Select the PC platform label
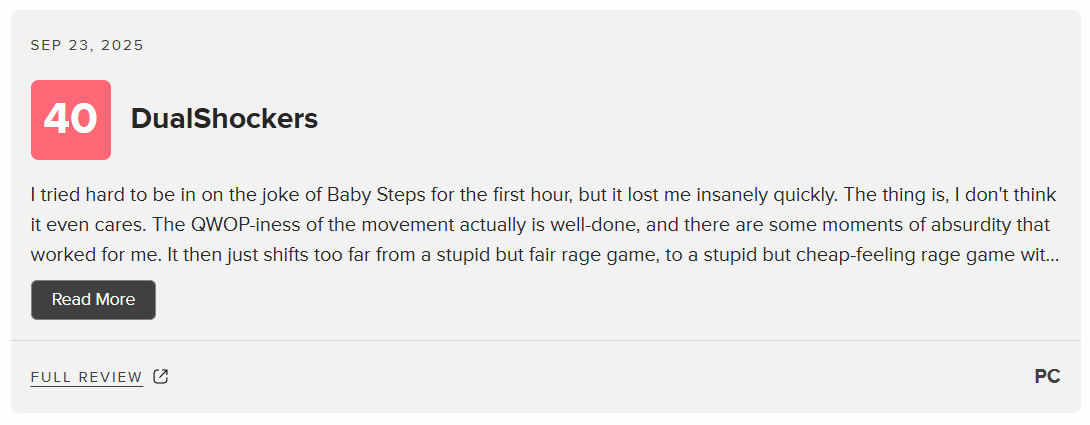Image resolution: width=1090 pixels, height=425 pixels. [x=1047, y=377]
